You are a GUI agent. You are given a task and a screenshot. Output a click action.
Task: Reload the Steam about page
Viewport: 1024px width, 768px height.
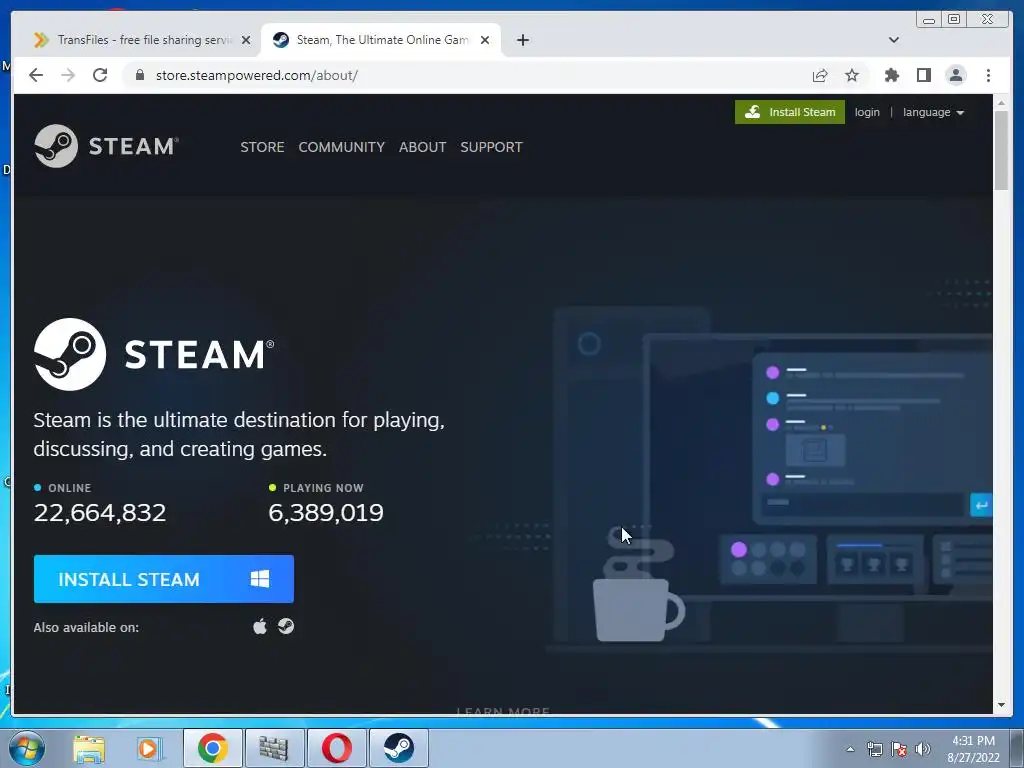coord(100,75)
